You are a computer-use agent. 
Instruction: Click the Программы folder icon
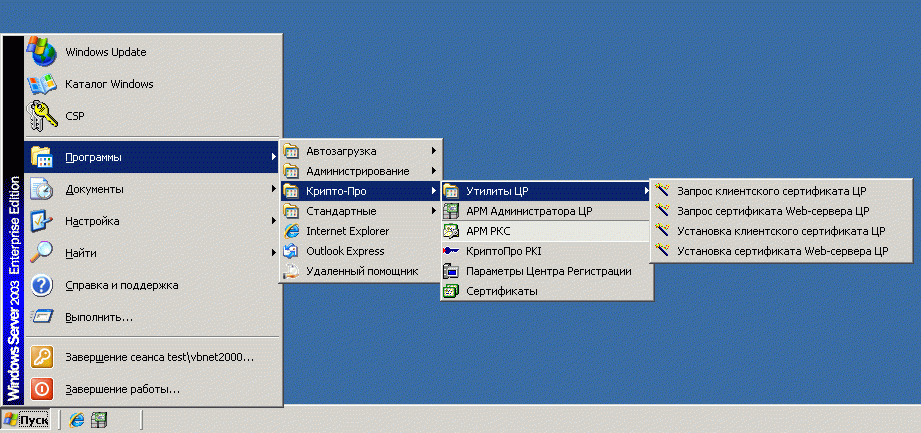point(42,157)
